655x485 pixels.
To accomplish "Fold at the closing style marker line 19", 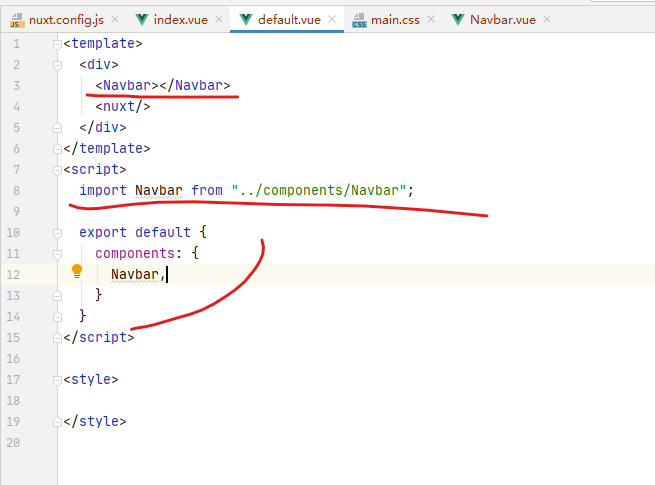I will pos(58,422).
